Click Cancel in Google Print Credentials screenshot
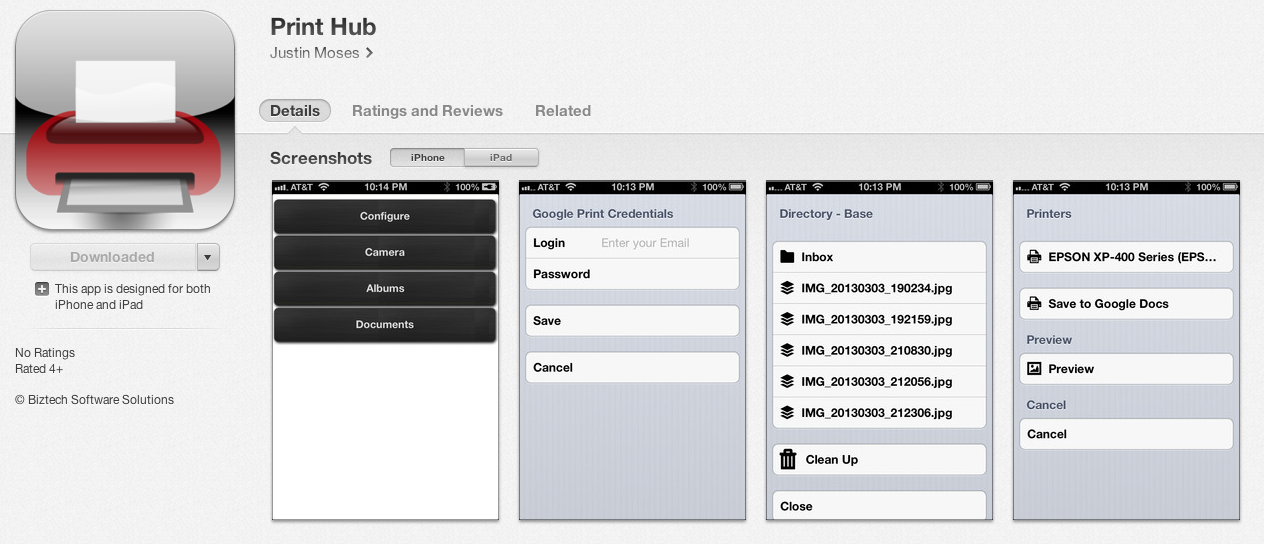The image size is (1264, 544). coord(632,368)
